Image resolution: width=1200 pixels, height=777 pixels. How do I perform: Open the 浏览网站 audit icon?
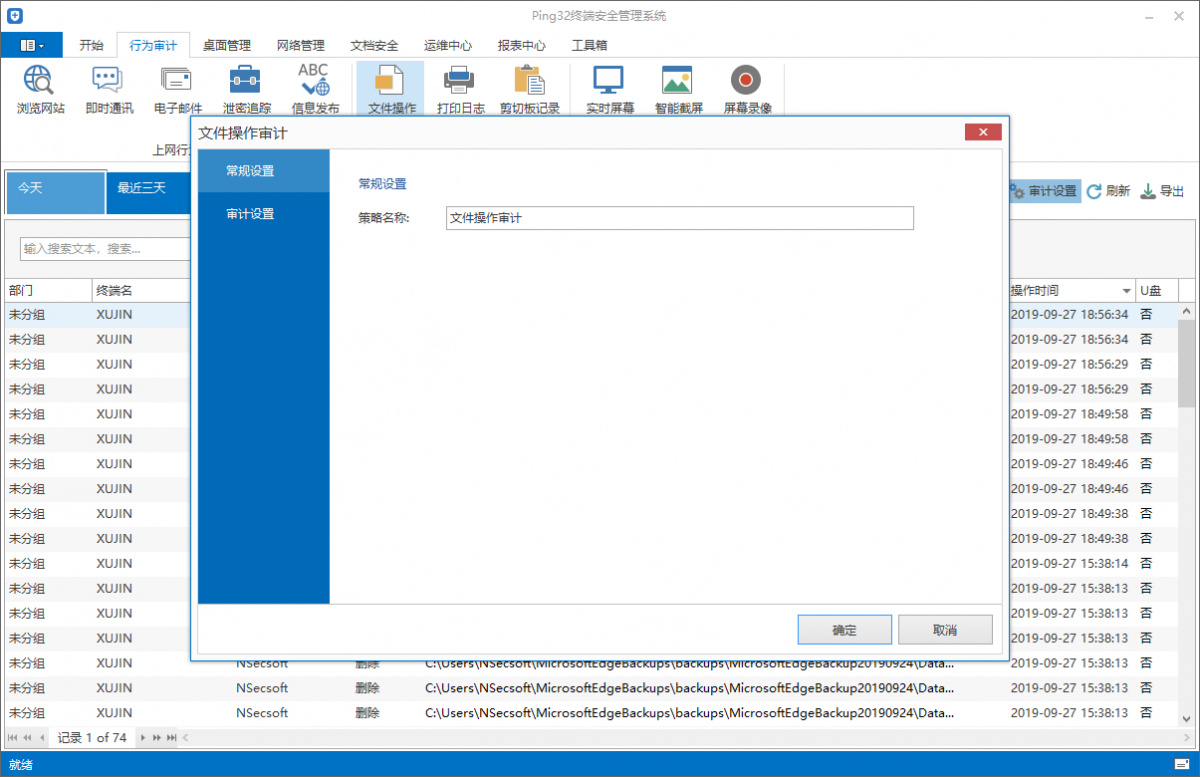(40, 90)
